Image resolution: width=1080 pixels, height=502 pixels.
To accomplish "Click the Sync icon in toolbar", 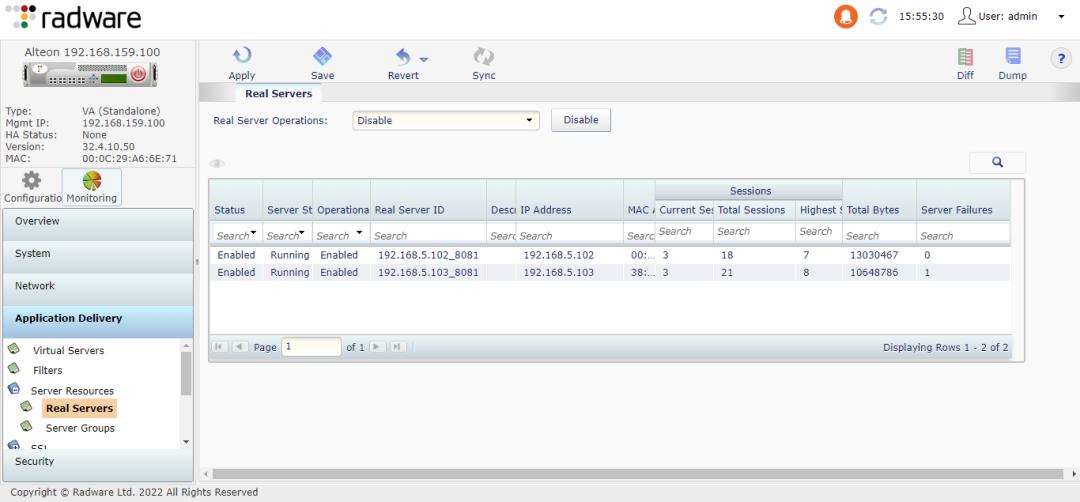I will pyautogui.click(x=484, y=58).
